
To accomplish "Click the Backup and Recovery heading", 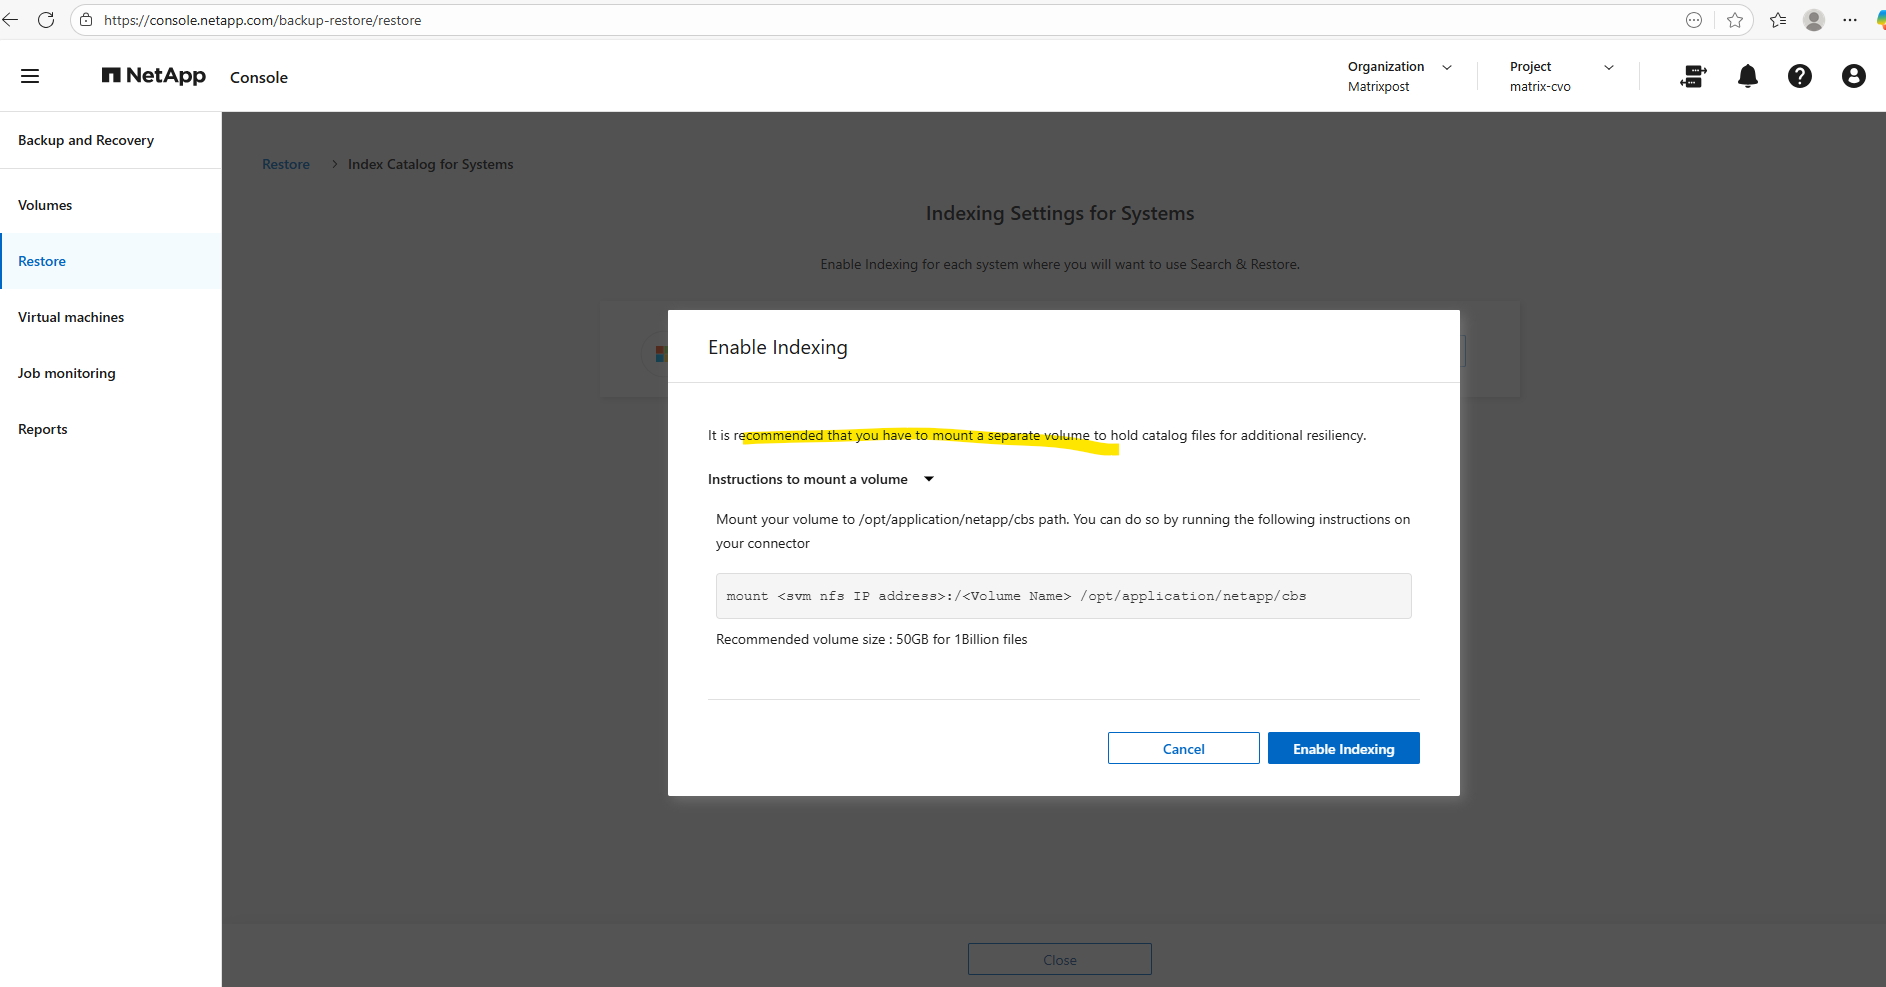I will click(86, 140).
